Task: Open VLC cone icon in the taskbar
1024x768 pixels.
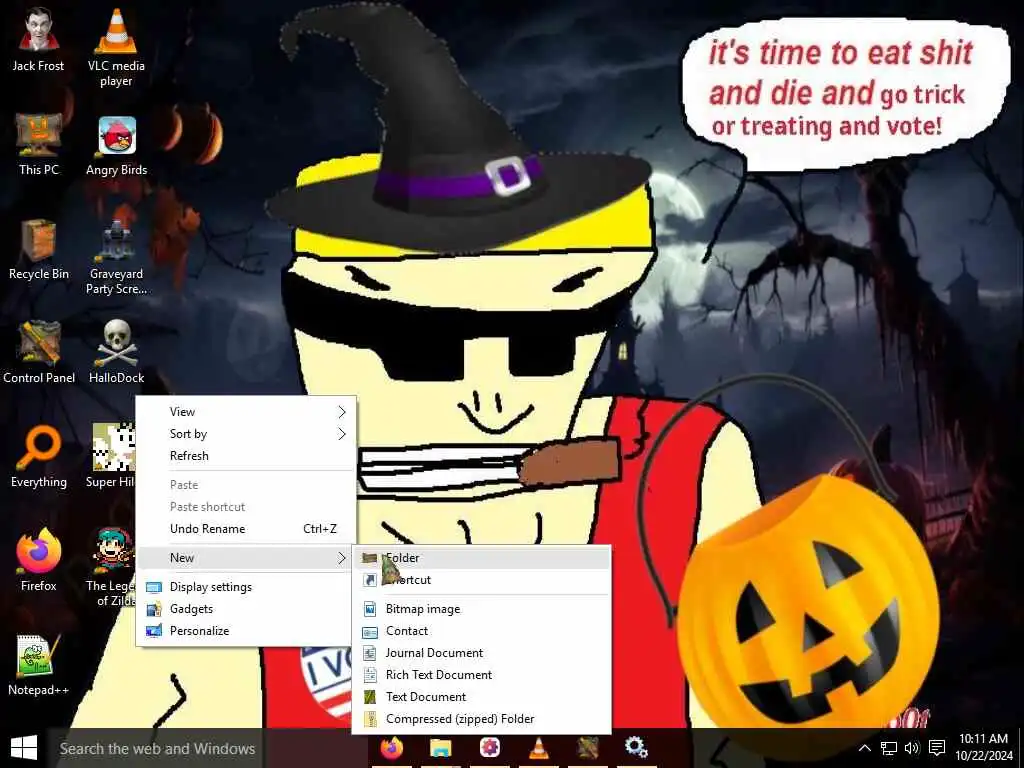Action: [x=539, y=748]
